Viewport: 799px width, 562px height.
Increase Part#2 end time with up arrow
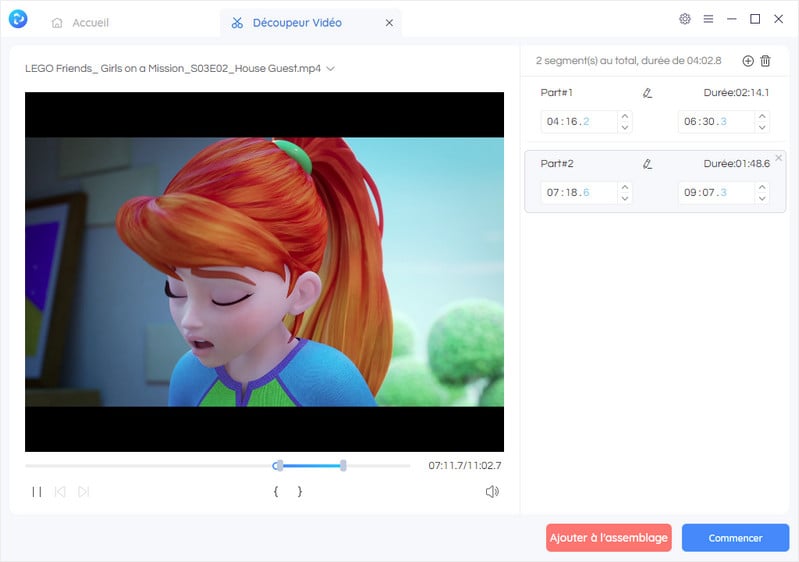762,187
